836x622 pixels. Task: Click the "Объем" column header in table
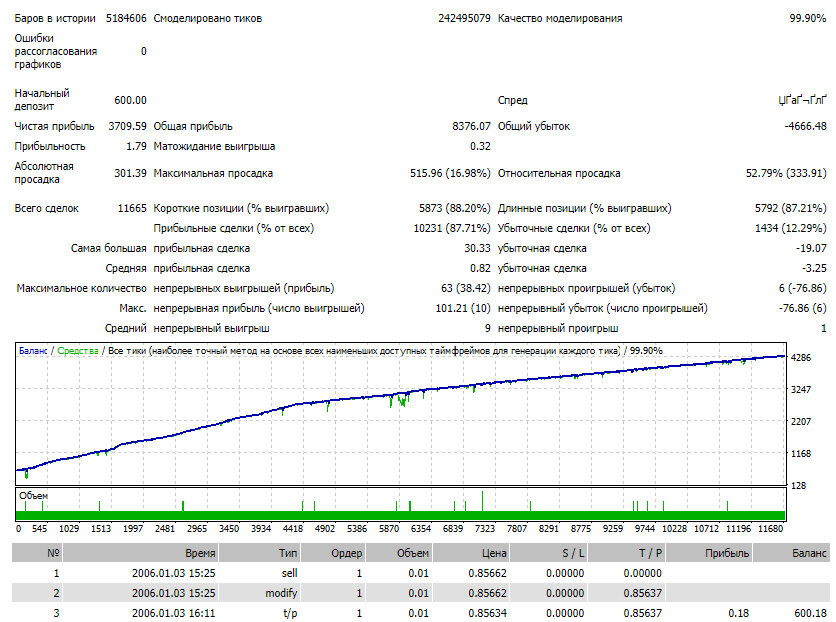[398, 553]
